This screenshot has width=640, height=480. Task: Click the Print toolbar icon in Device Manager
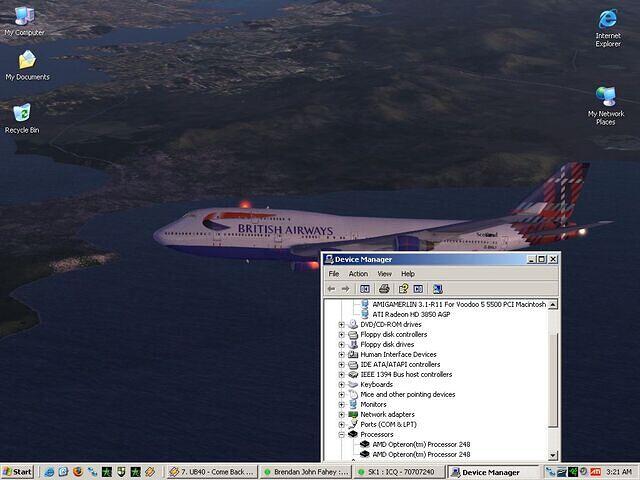point(384,289)
